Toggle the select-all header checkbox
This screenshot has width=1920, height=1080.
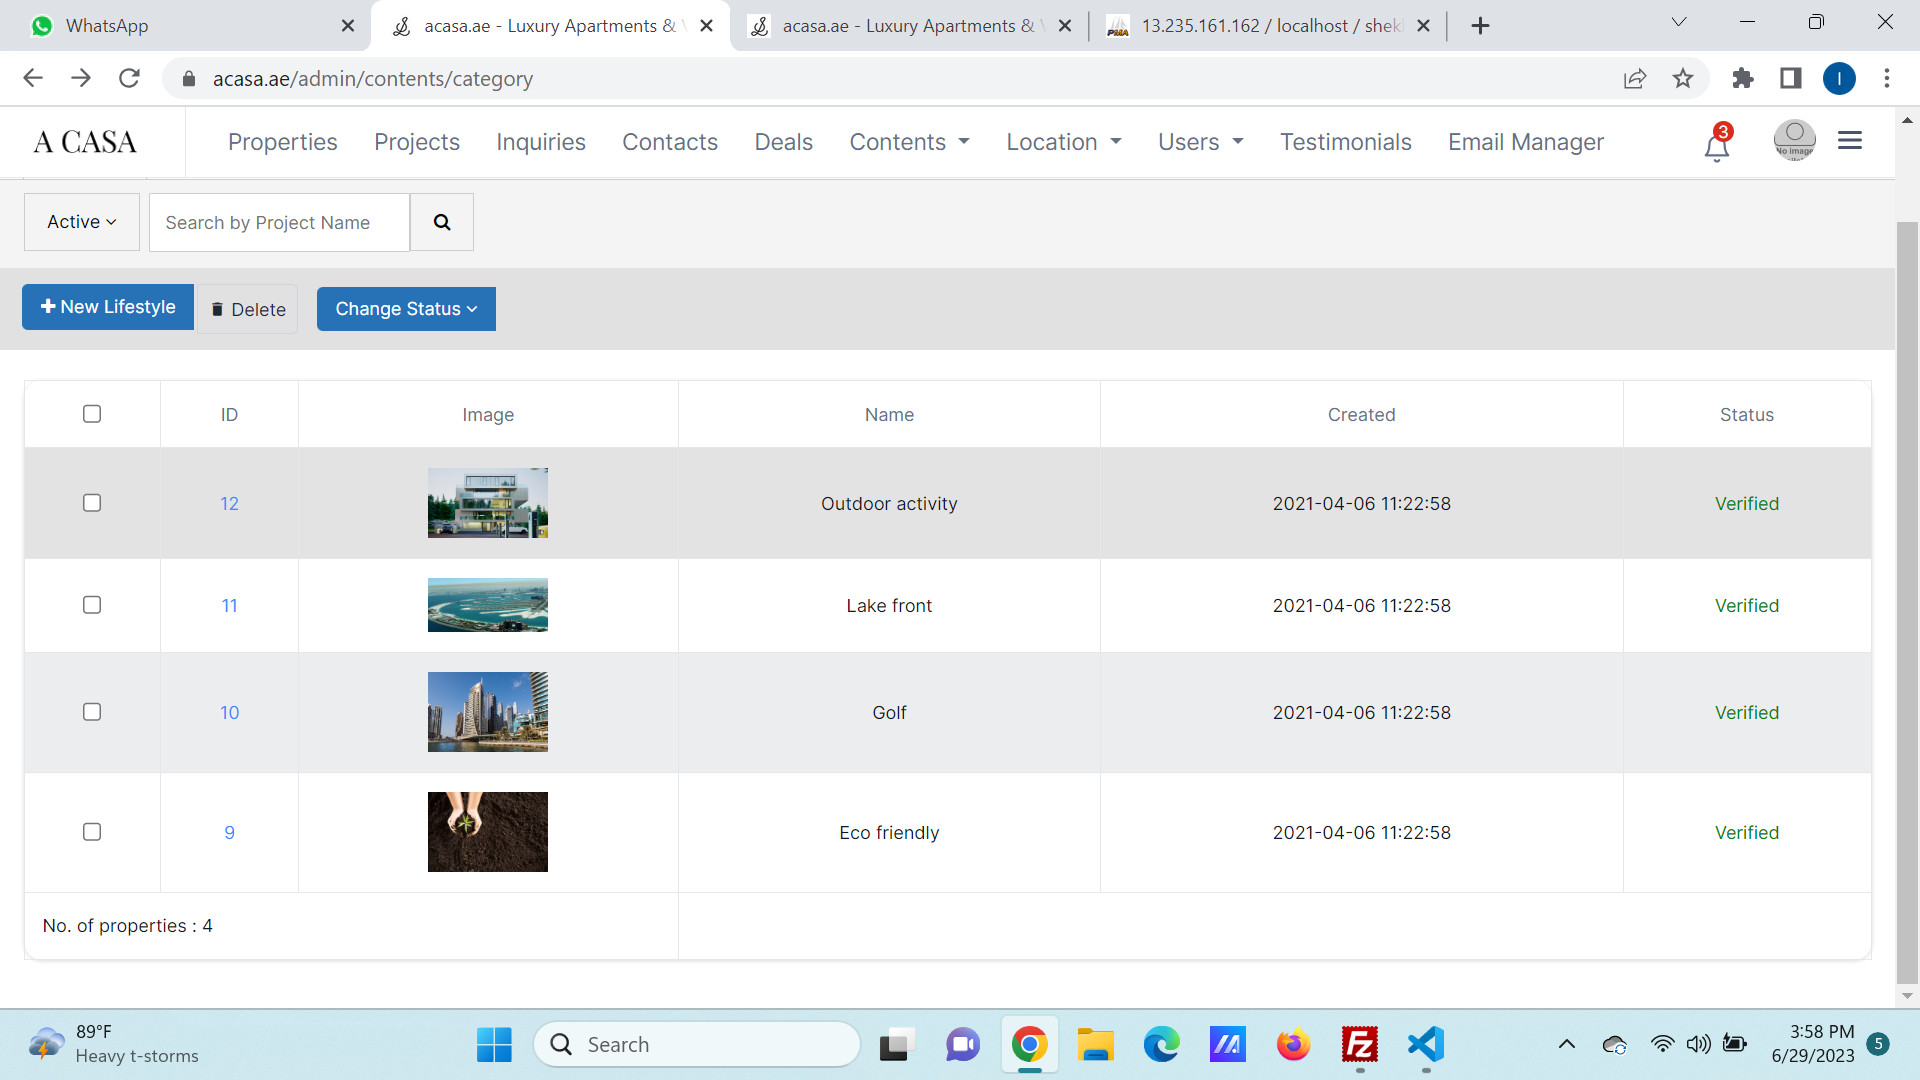[92, 414]
